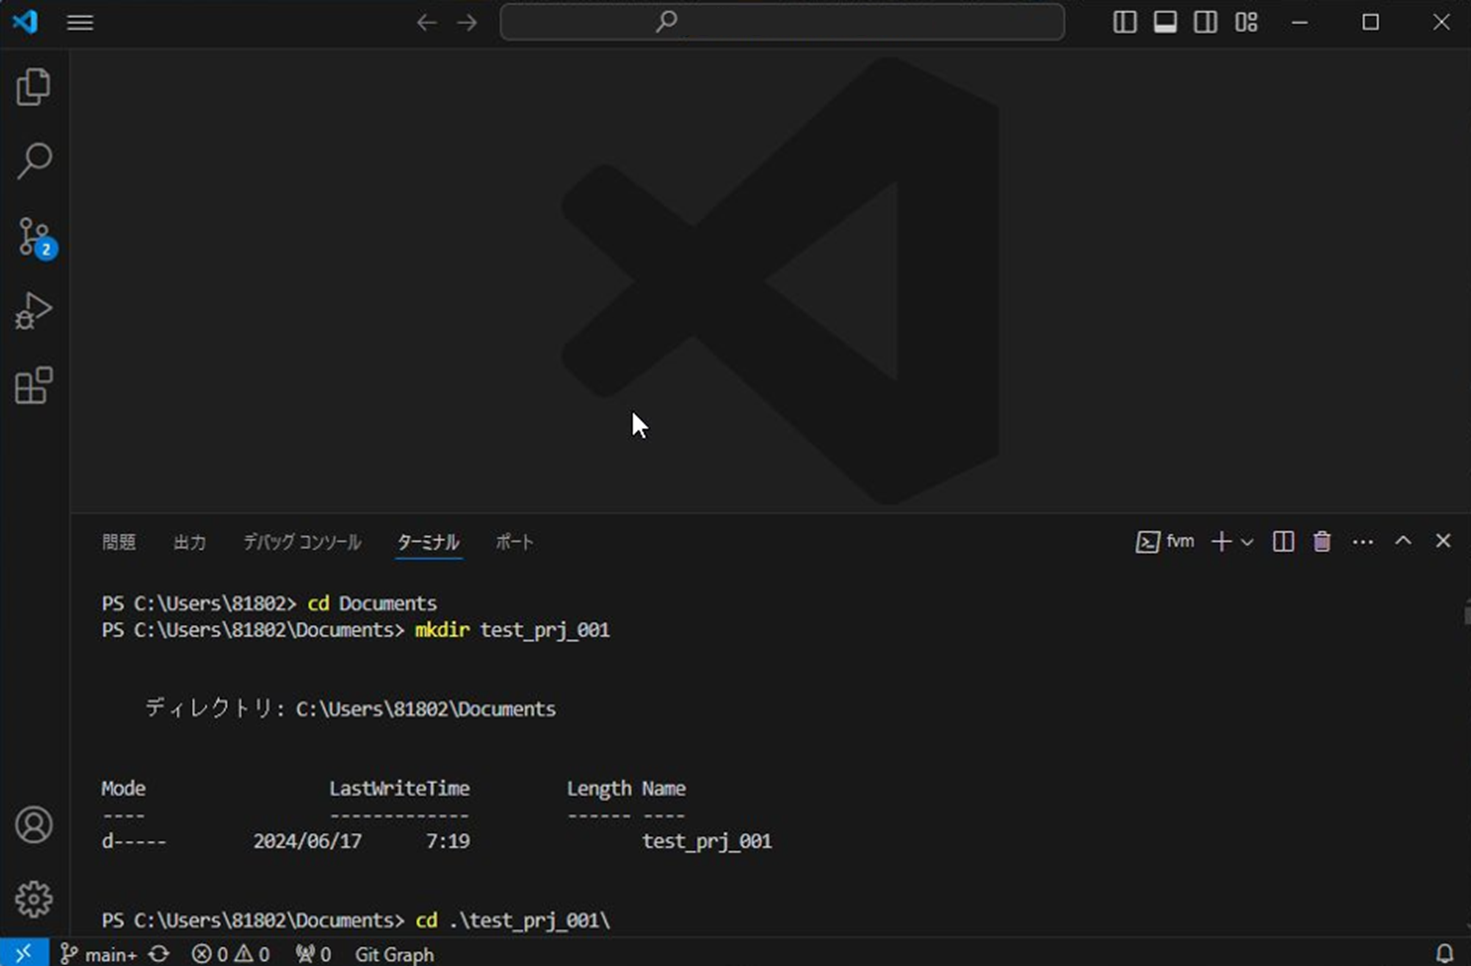Viewport: 1471px width, 966px height.
Task: Toggle panel visibility in title bar
Action: coord(1165,21)
